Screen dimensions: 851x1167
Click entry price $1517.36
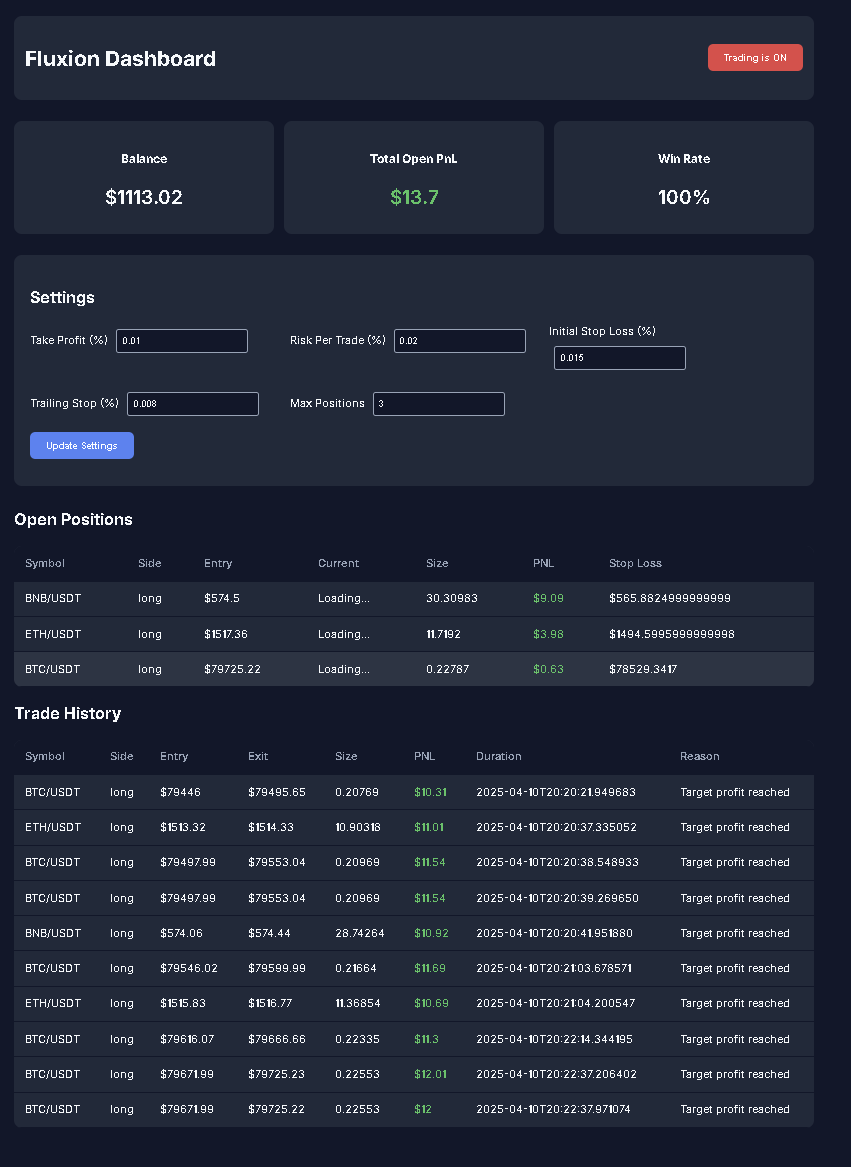click(226, 633)
